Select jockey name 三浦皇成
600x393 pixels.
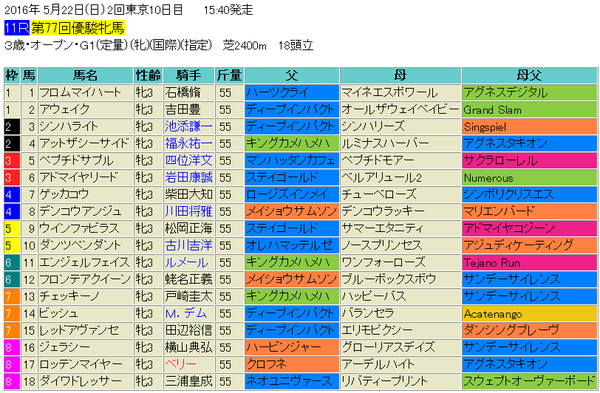point(188,381)
